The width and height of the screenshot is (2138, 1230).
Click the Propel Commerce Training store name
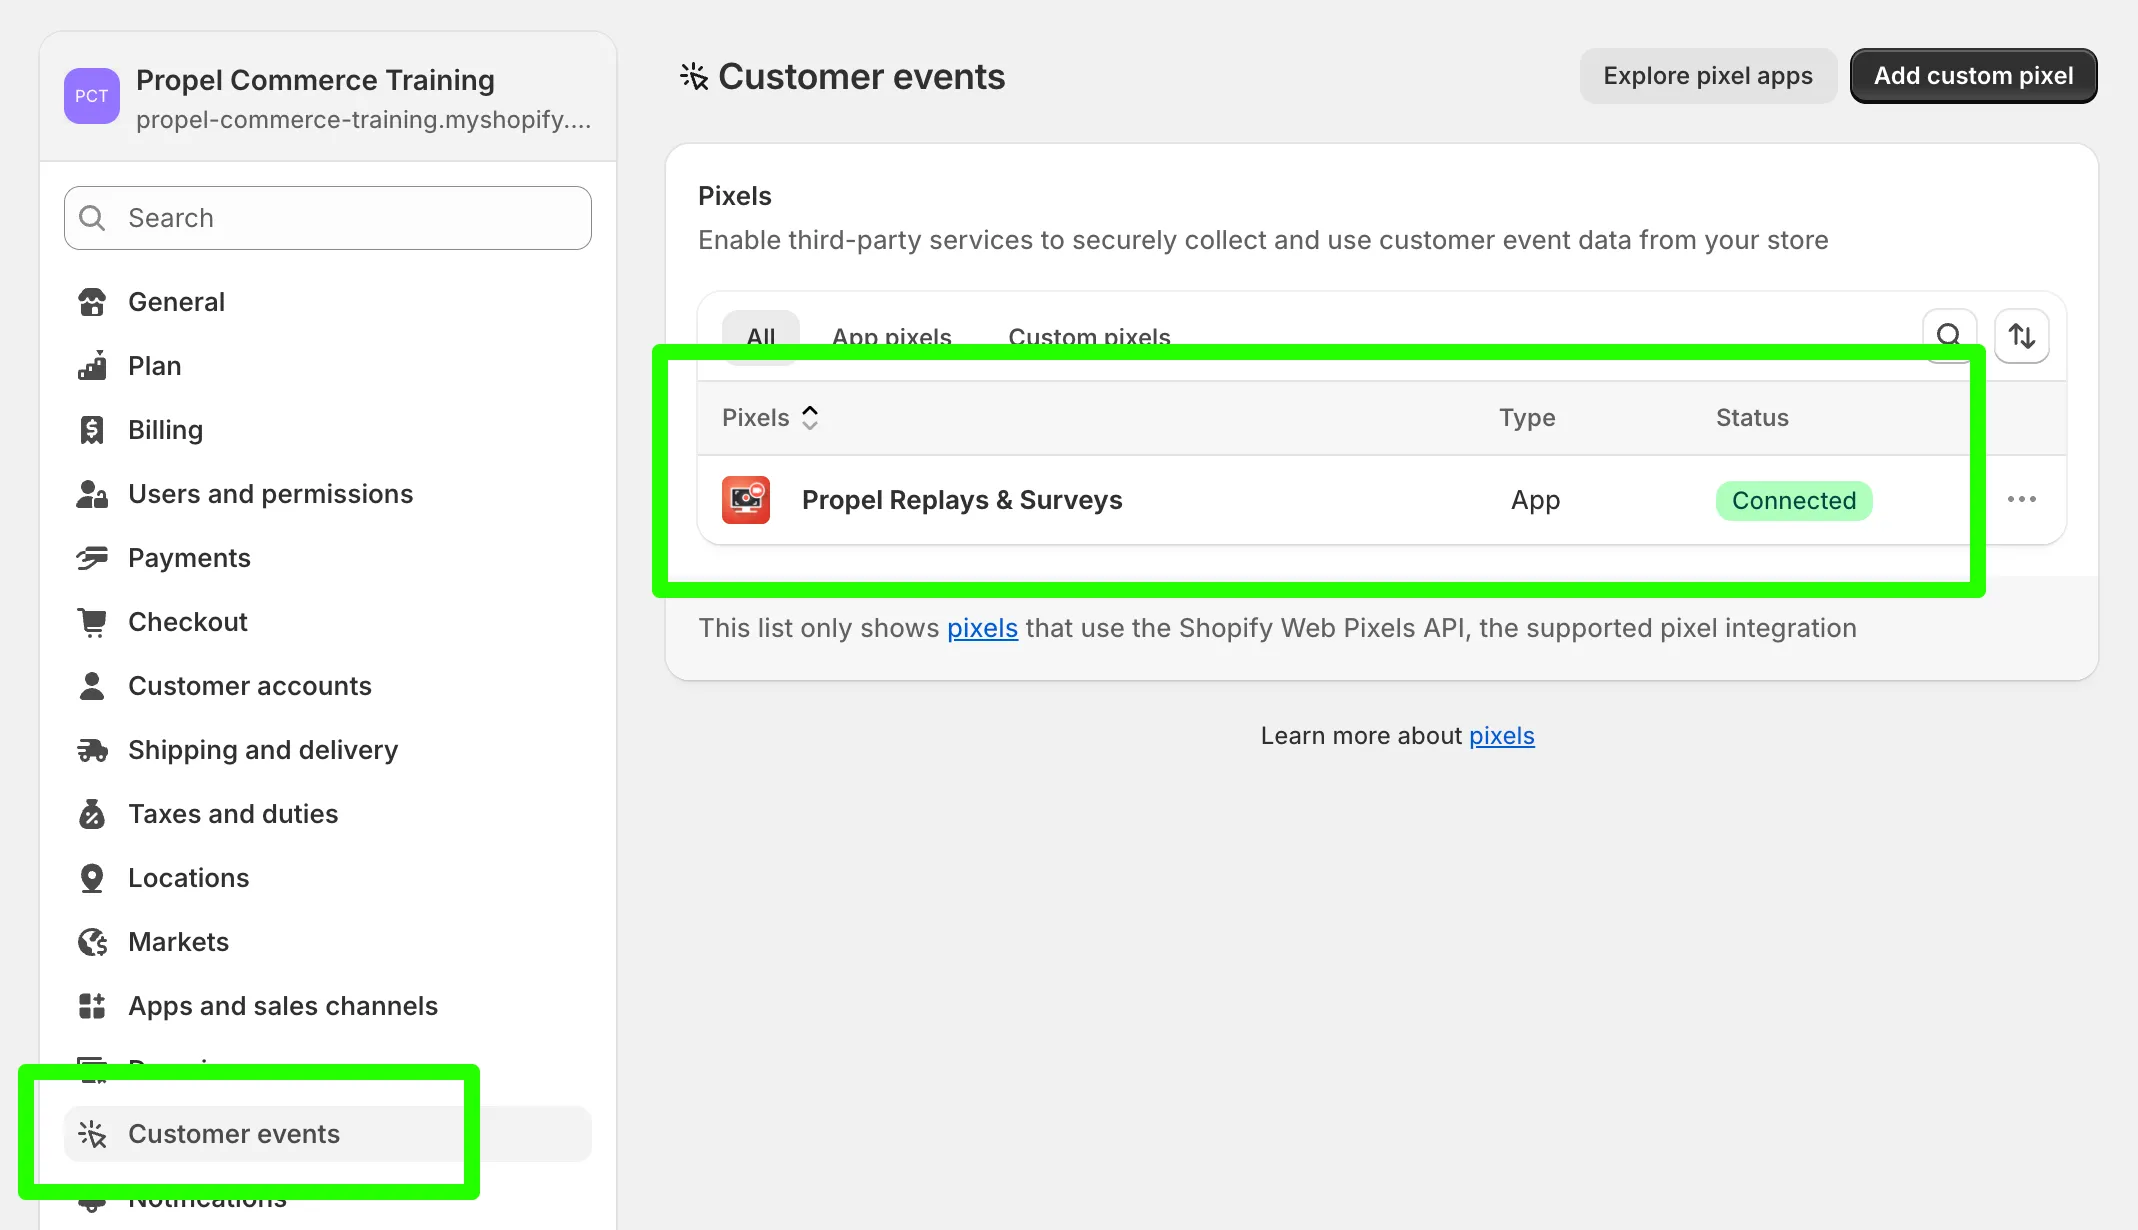pos(315,80)
